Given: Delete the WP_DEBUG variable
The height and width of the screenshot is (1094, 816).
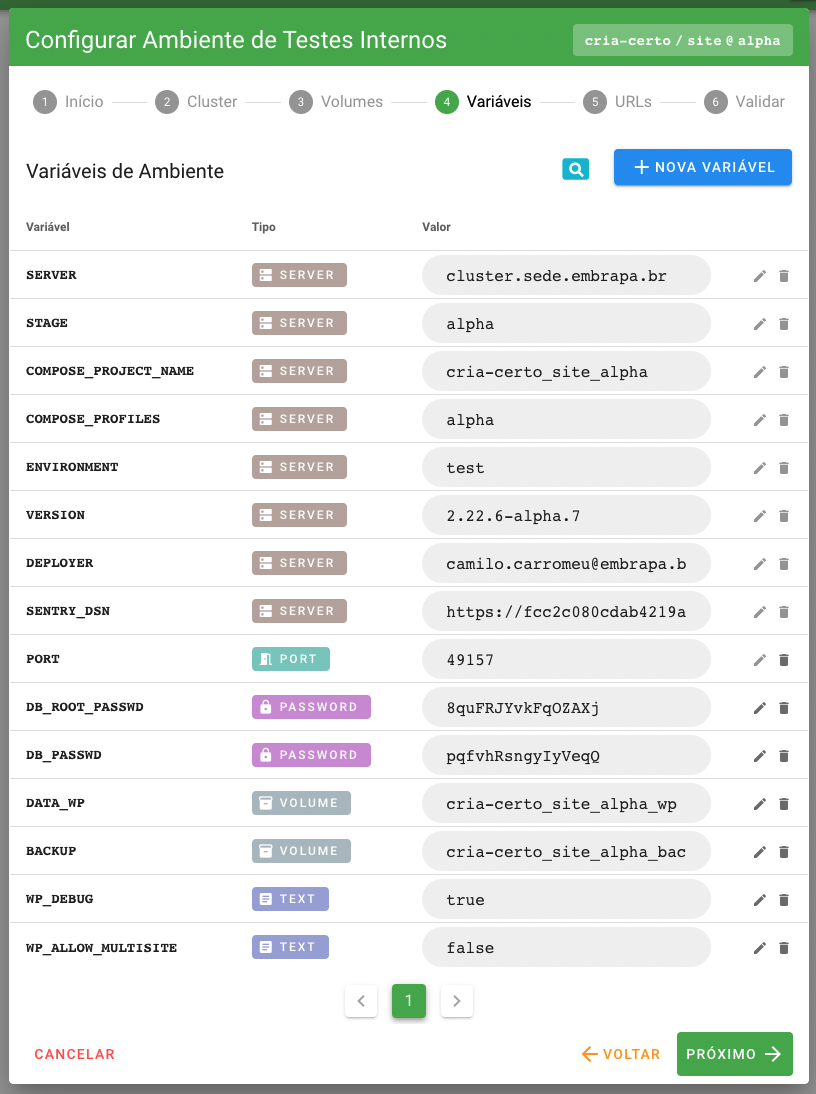Looking at the screenshot, I should 784,900.
